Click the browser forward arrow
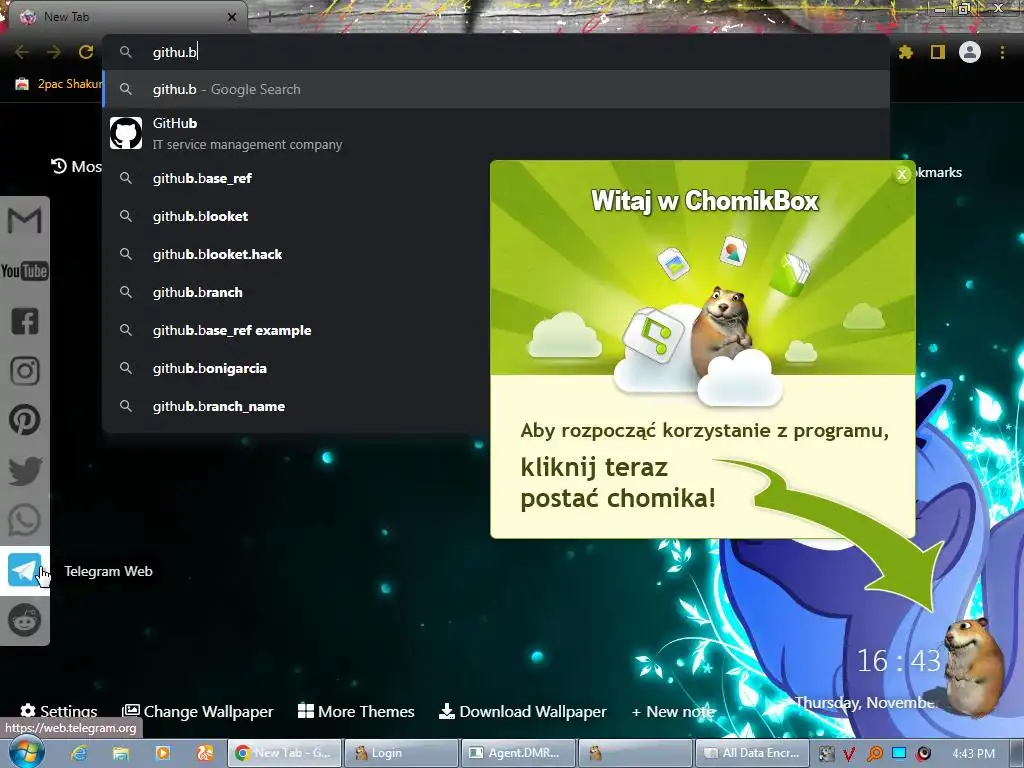The image size is (1024, 768). tap(54, 52)
